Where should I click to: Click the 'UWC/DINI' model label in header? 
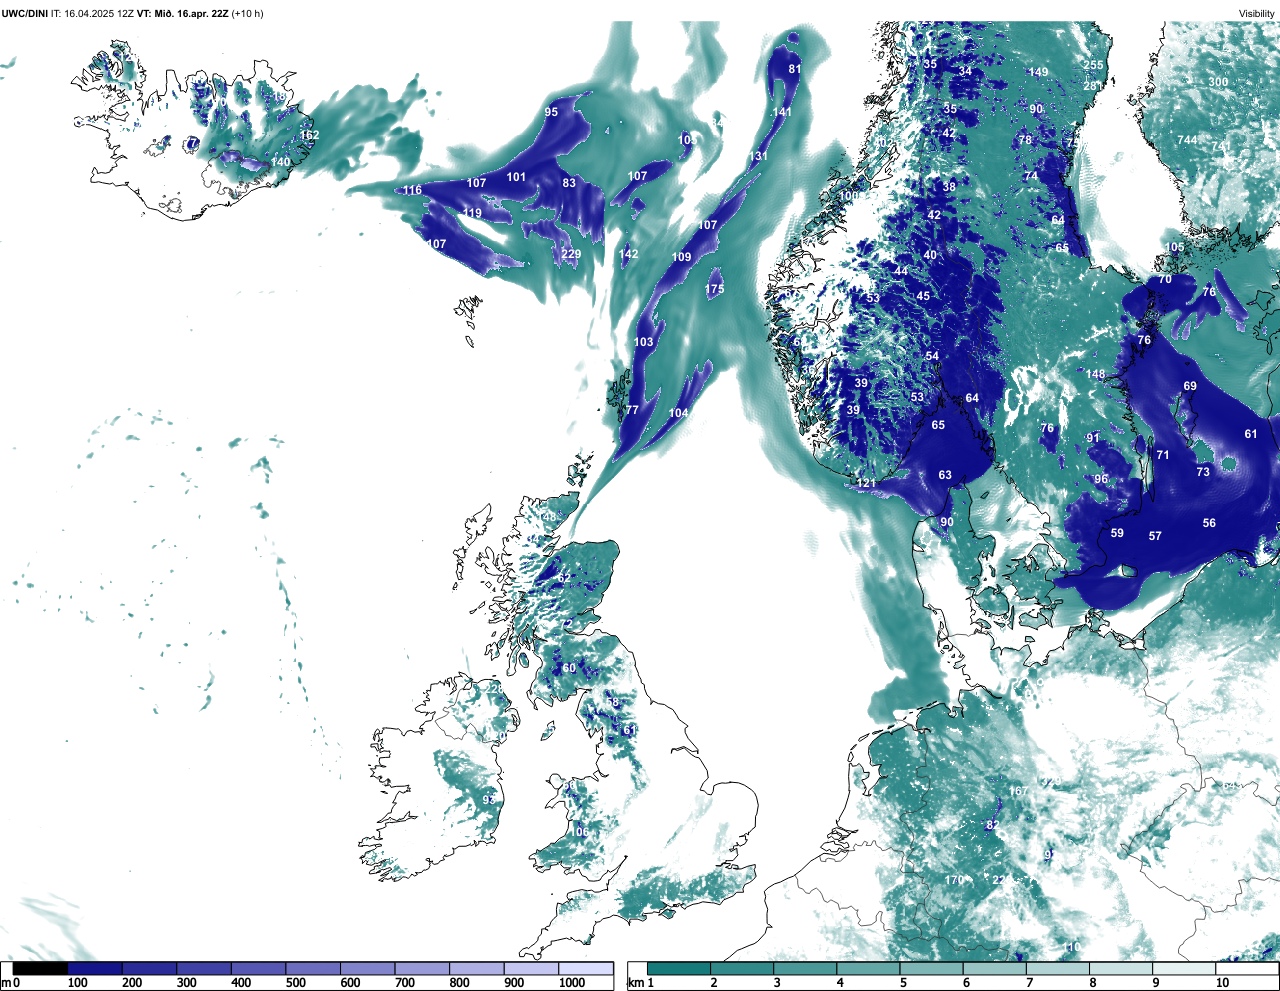[24, 14]
